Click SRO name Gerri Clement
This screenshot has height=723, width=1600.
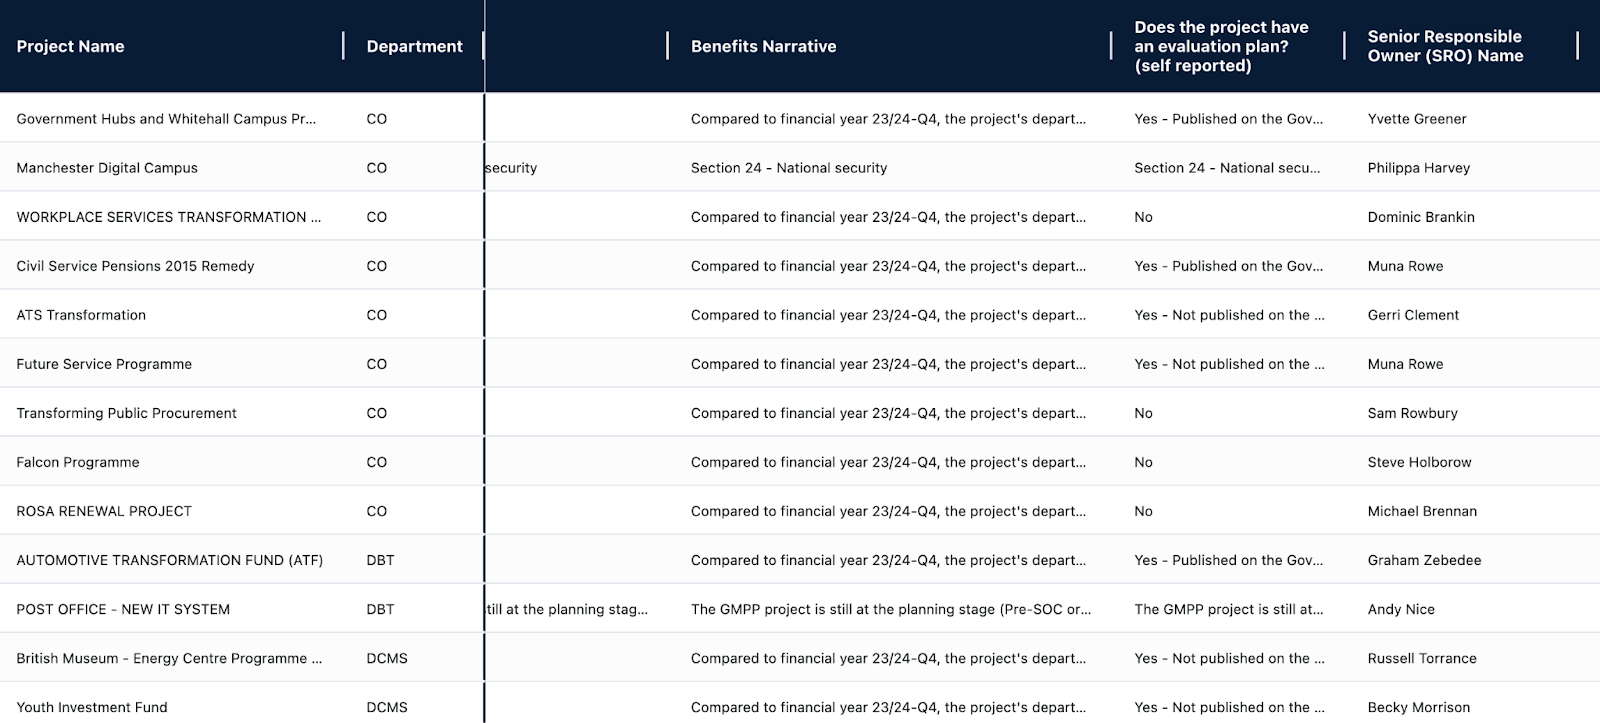point(1413,315)
